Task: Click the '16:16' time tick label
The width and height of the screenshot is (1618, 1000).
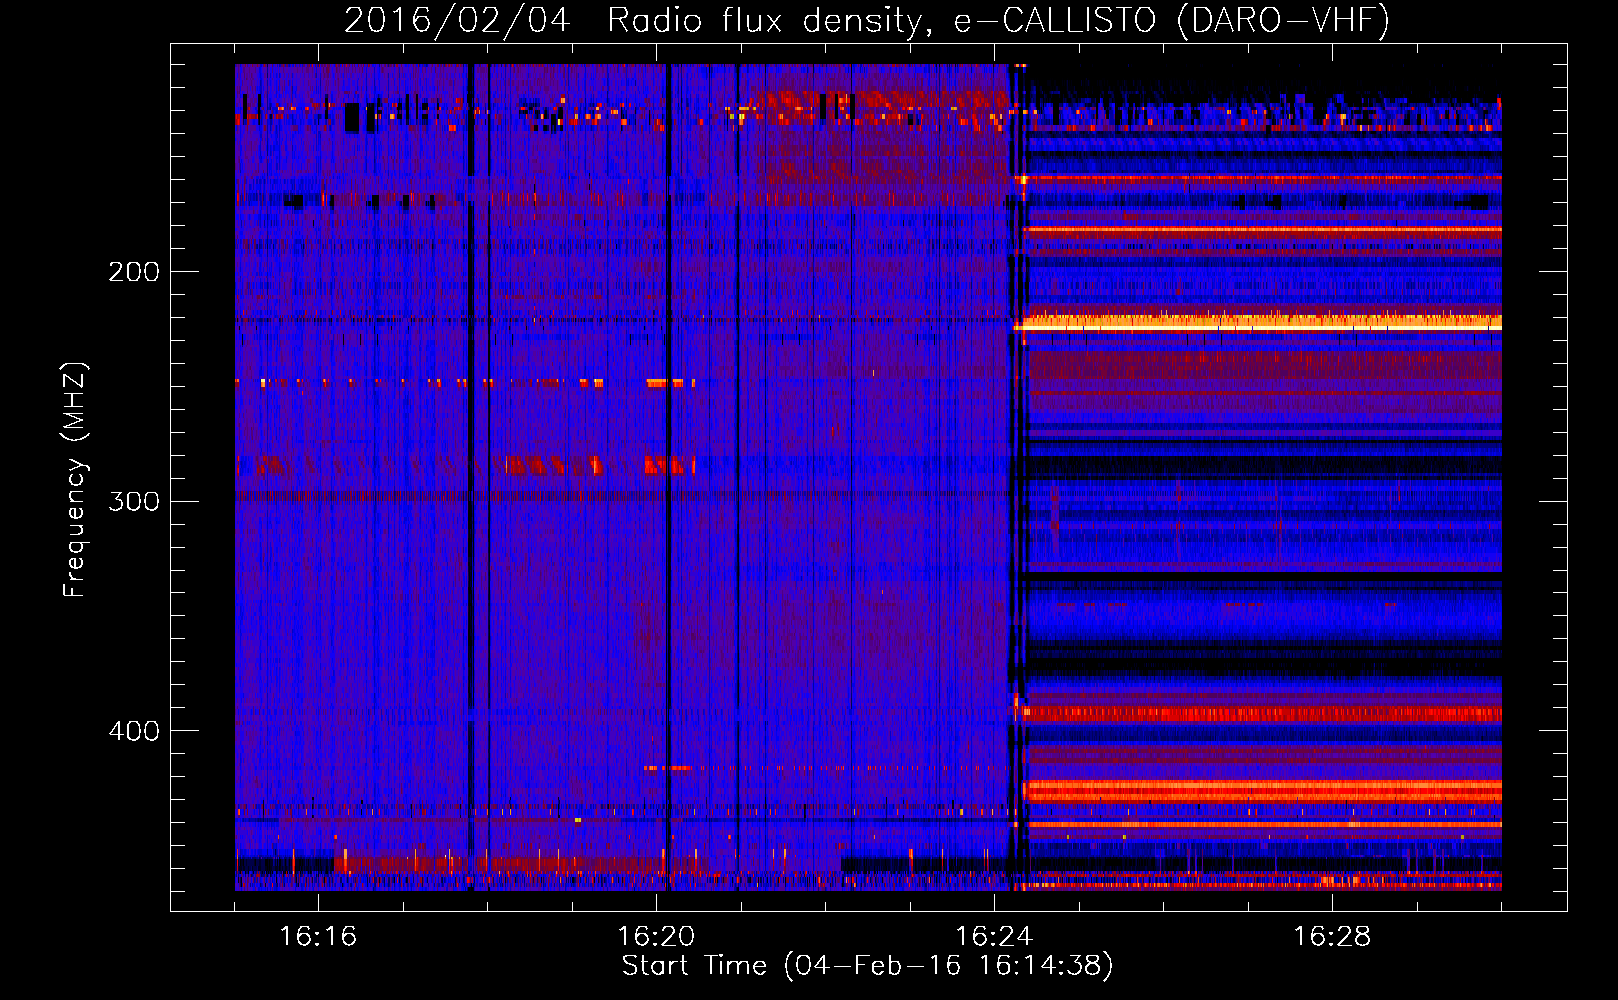Action: (x=318, y=937)
